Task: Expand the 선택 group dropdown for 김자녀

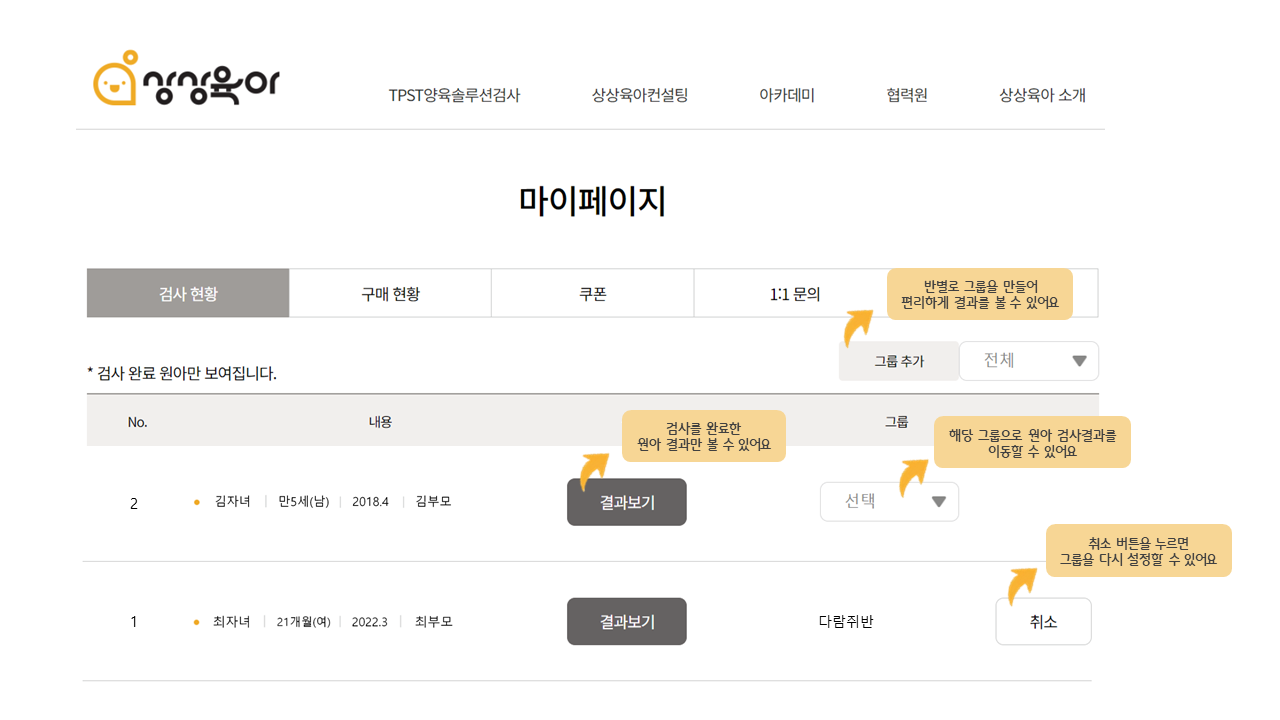Action: click(x=889, y=502)
